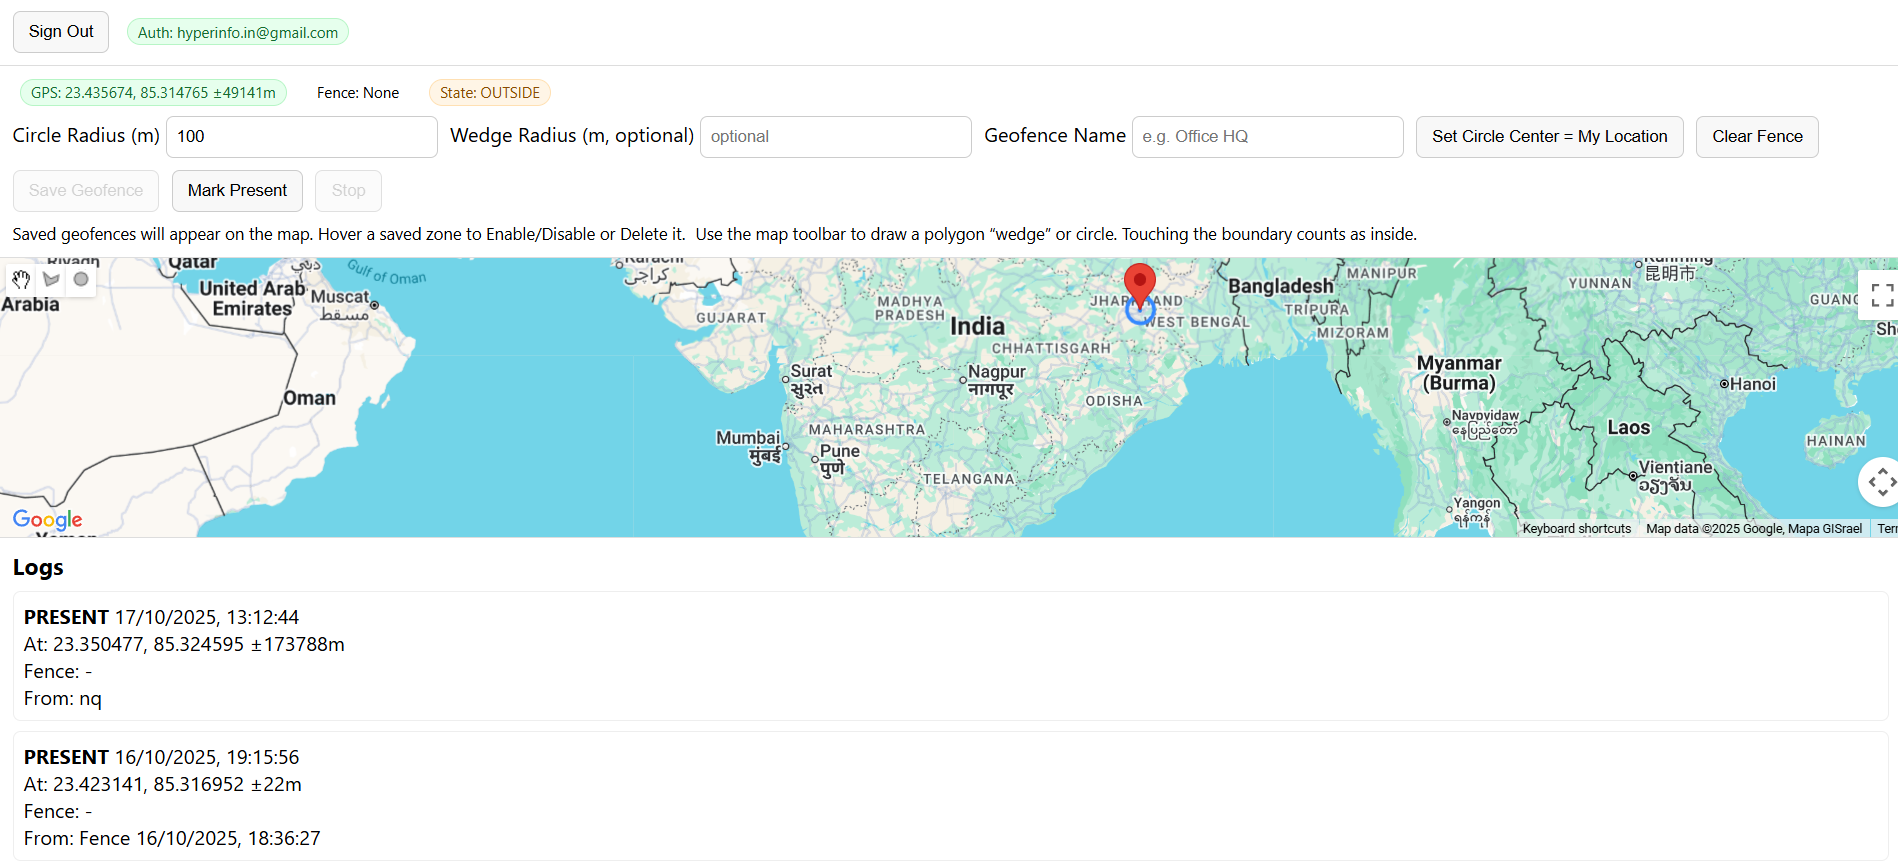This screenshot has height=867, width=1898.
Task: Click the 'From: nq' log line
Action: pos(63,699)
